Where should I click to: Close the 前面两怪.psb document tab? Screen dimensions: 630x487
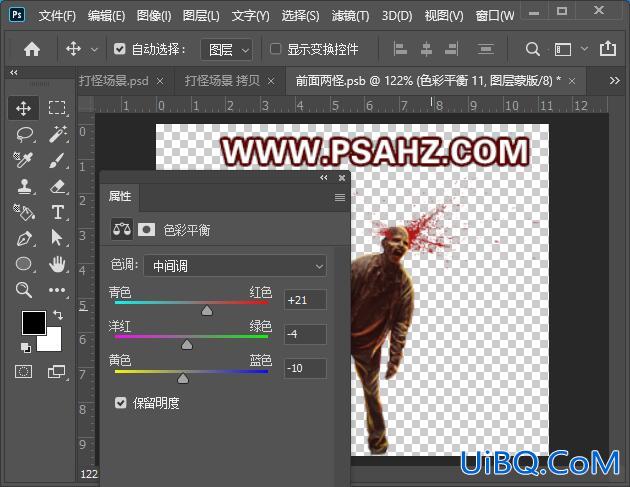(x=572, y=81)
